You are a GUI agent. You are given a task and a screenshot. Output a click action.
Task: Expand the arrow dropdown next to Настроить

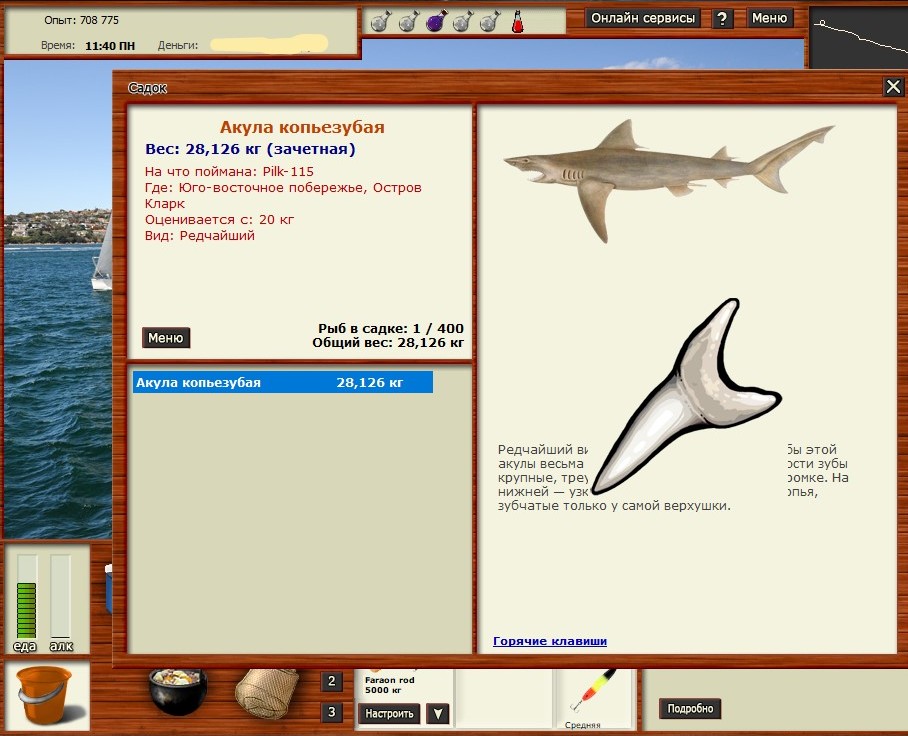pyautogui.click(x=438, y=714)
